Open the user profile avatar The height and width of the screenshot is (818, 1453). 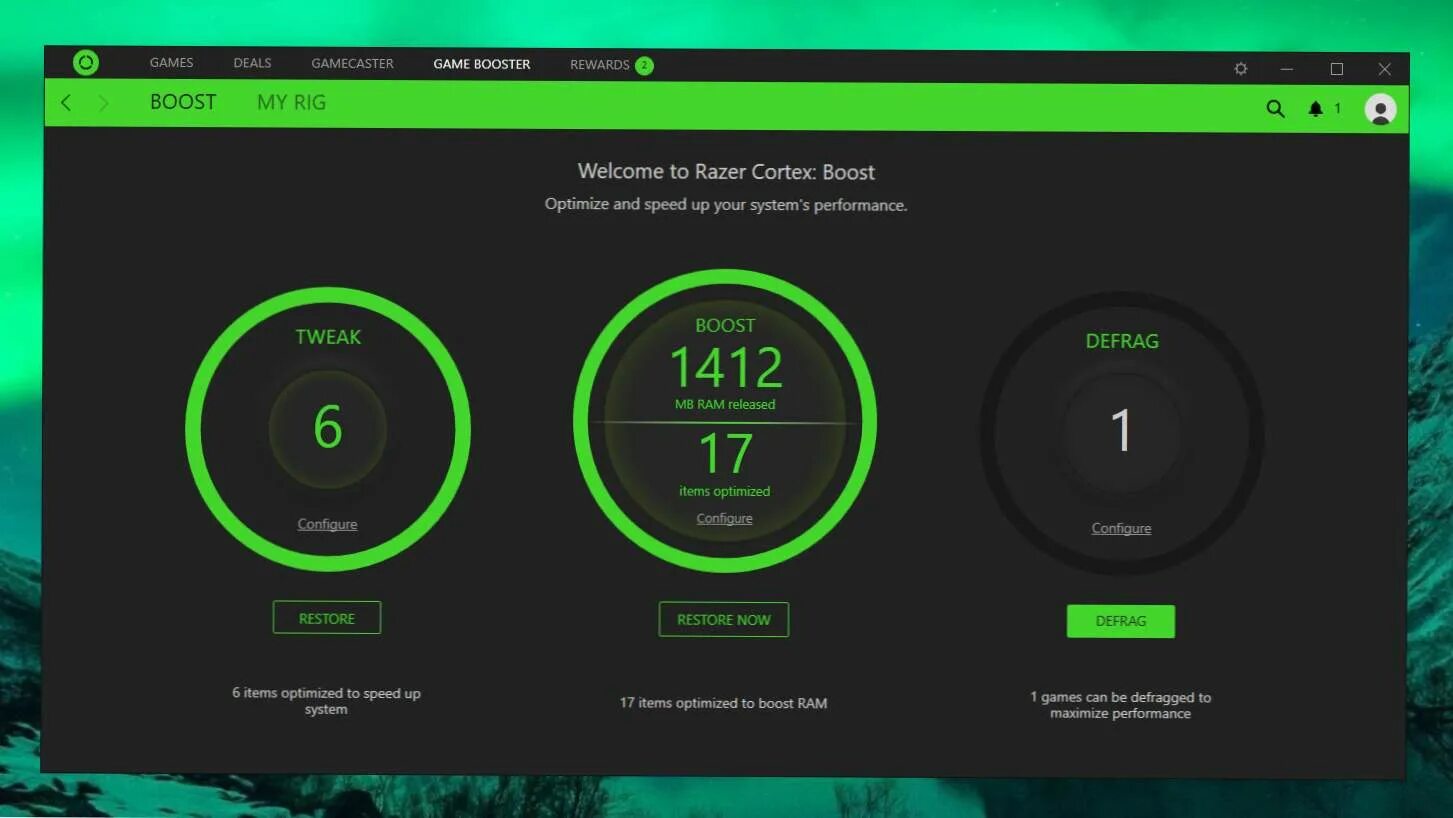[1380, 109]
